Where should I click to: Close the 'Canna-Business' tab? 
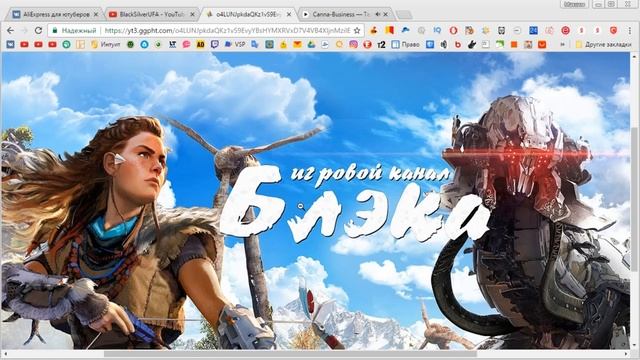tap(386, 14)
